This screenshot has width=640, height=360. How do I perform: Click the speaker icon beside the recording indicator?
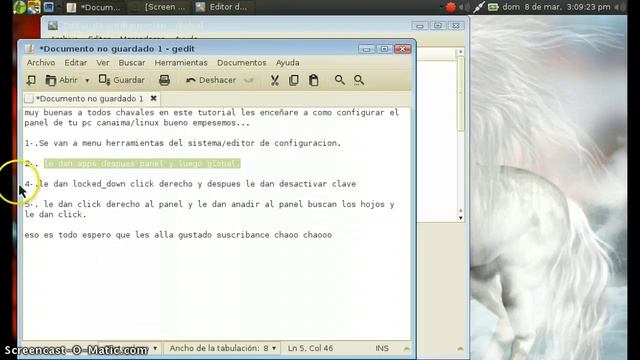[x=464, y=7]
